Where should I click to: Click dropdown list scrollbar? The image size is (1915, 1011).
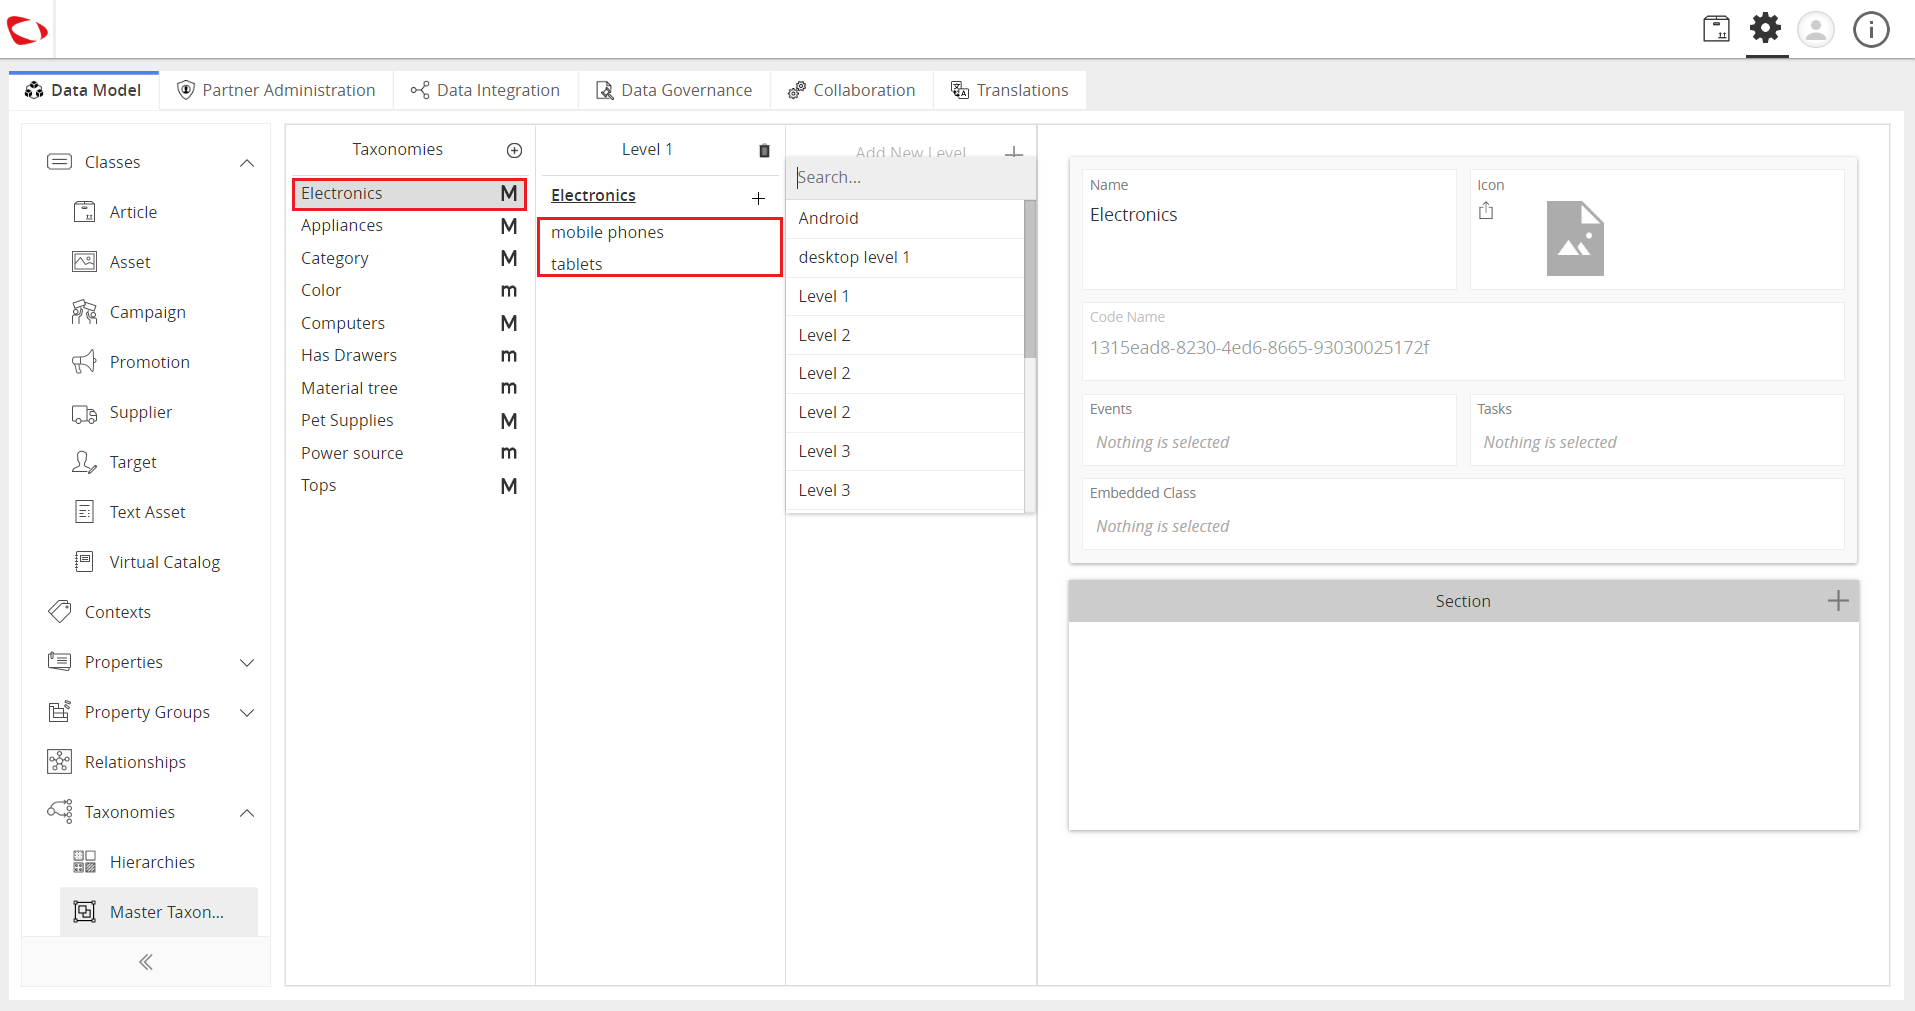click(x=1030, y=279)
